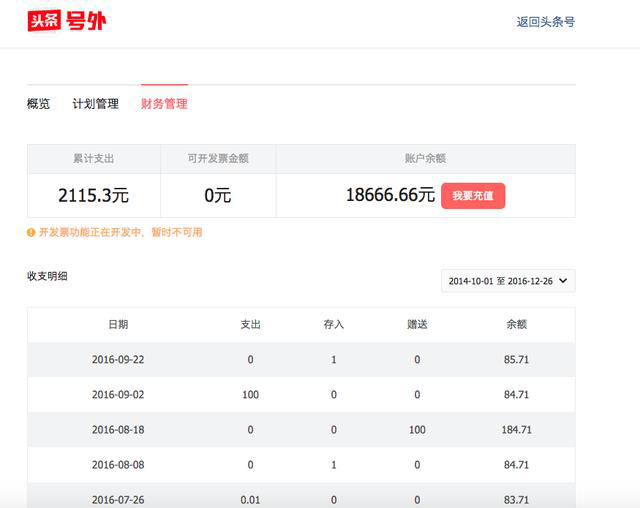640x508 pixels.
Task: Click the 头条号外 logo
Action: pos(66,21)
